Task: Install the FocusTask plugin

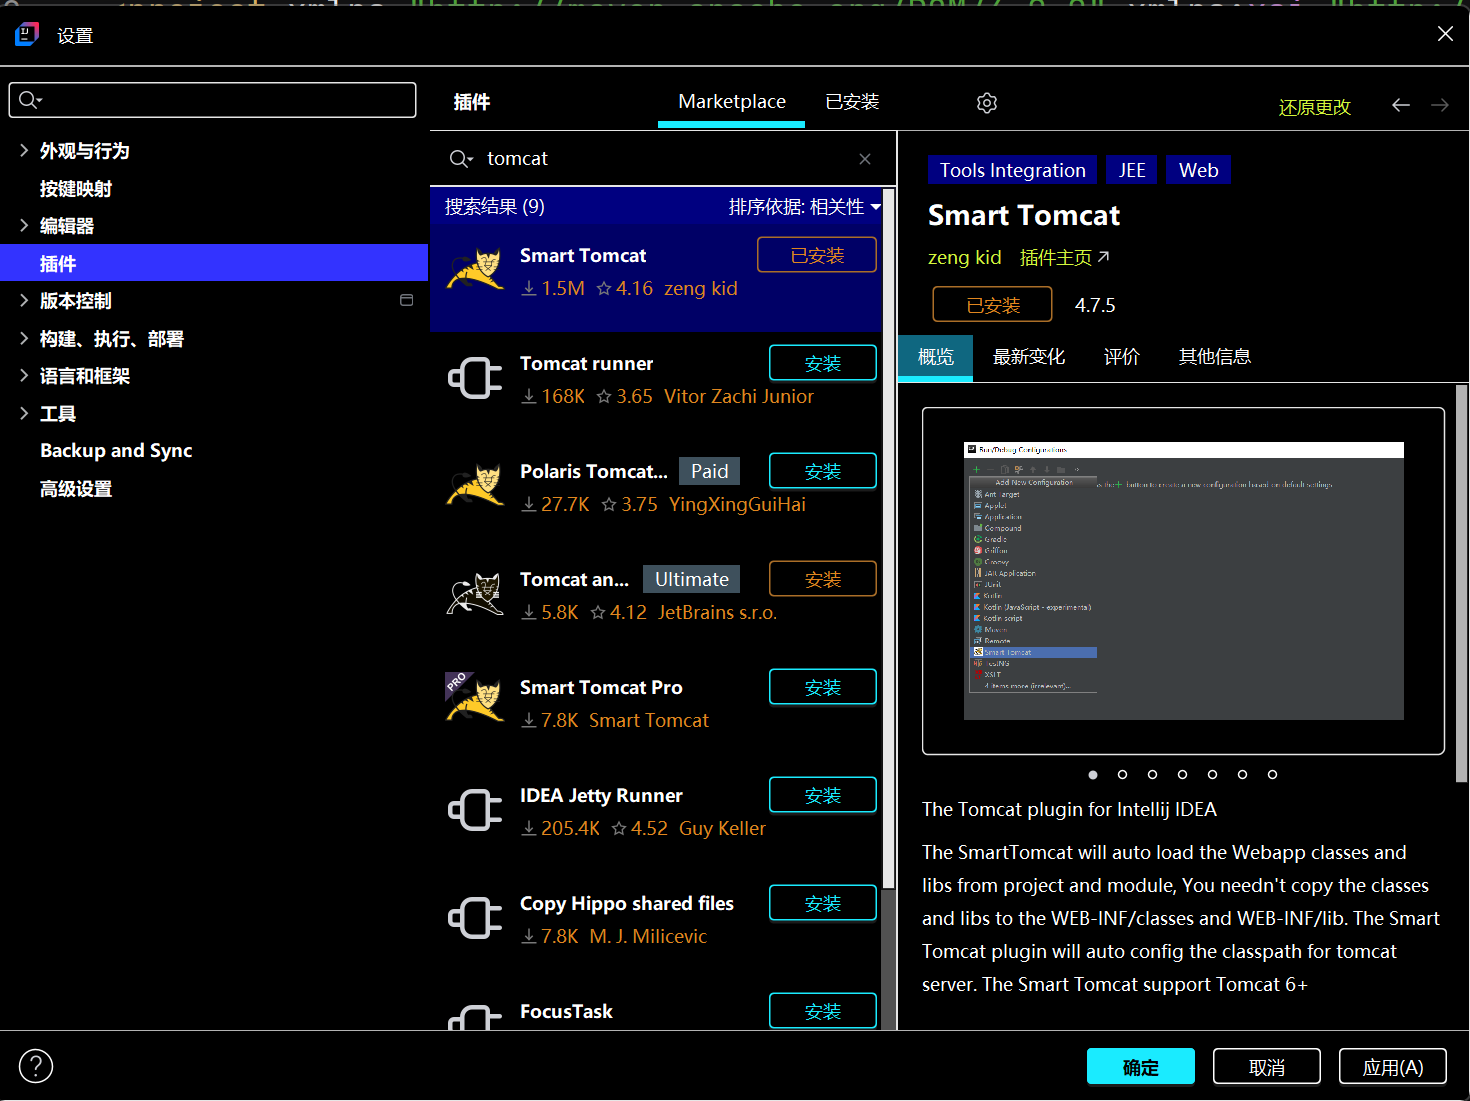Action: pos(823,1011)
